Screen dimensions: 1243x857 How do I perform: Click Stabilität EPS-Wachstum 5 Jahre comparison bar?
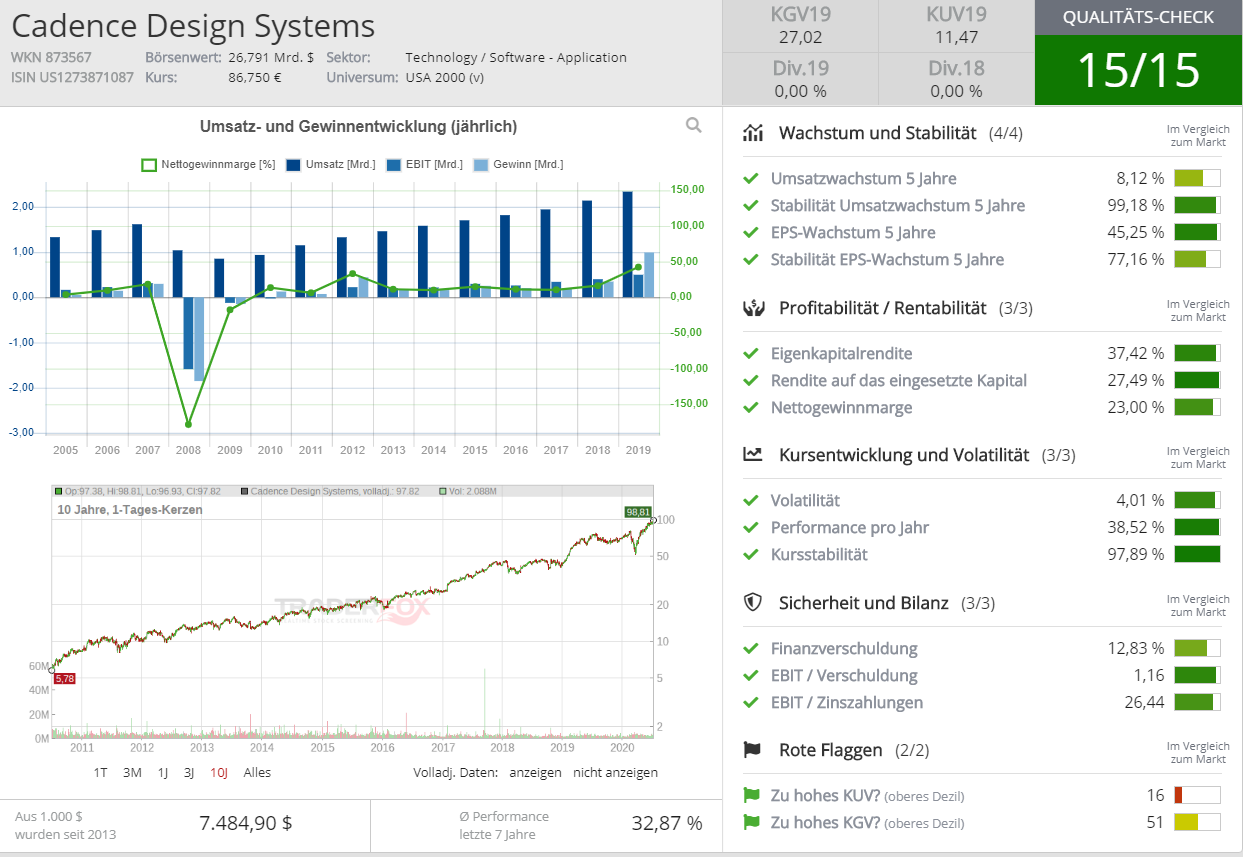[1197, 260]
